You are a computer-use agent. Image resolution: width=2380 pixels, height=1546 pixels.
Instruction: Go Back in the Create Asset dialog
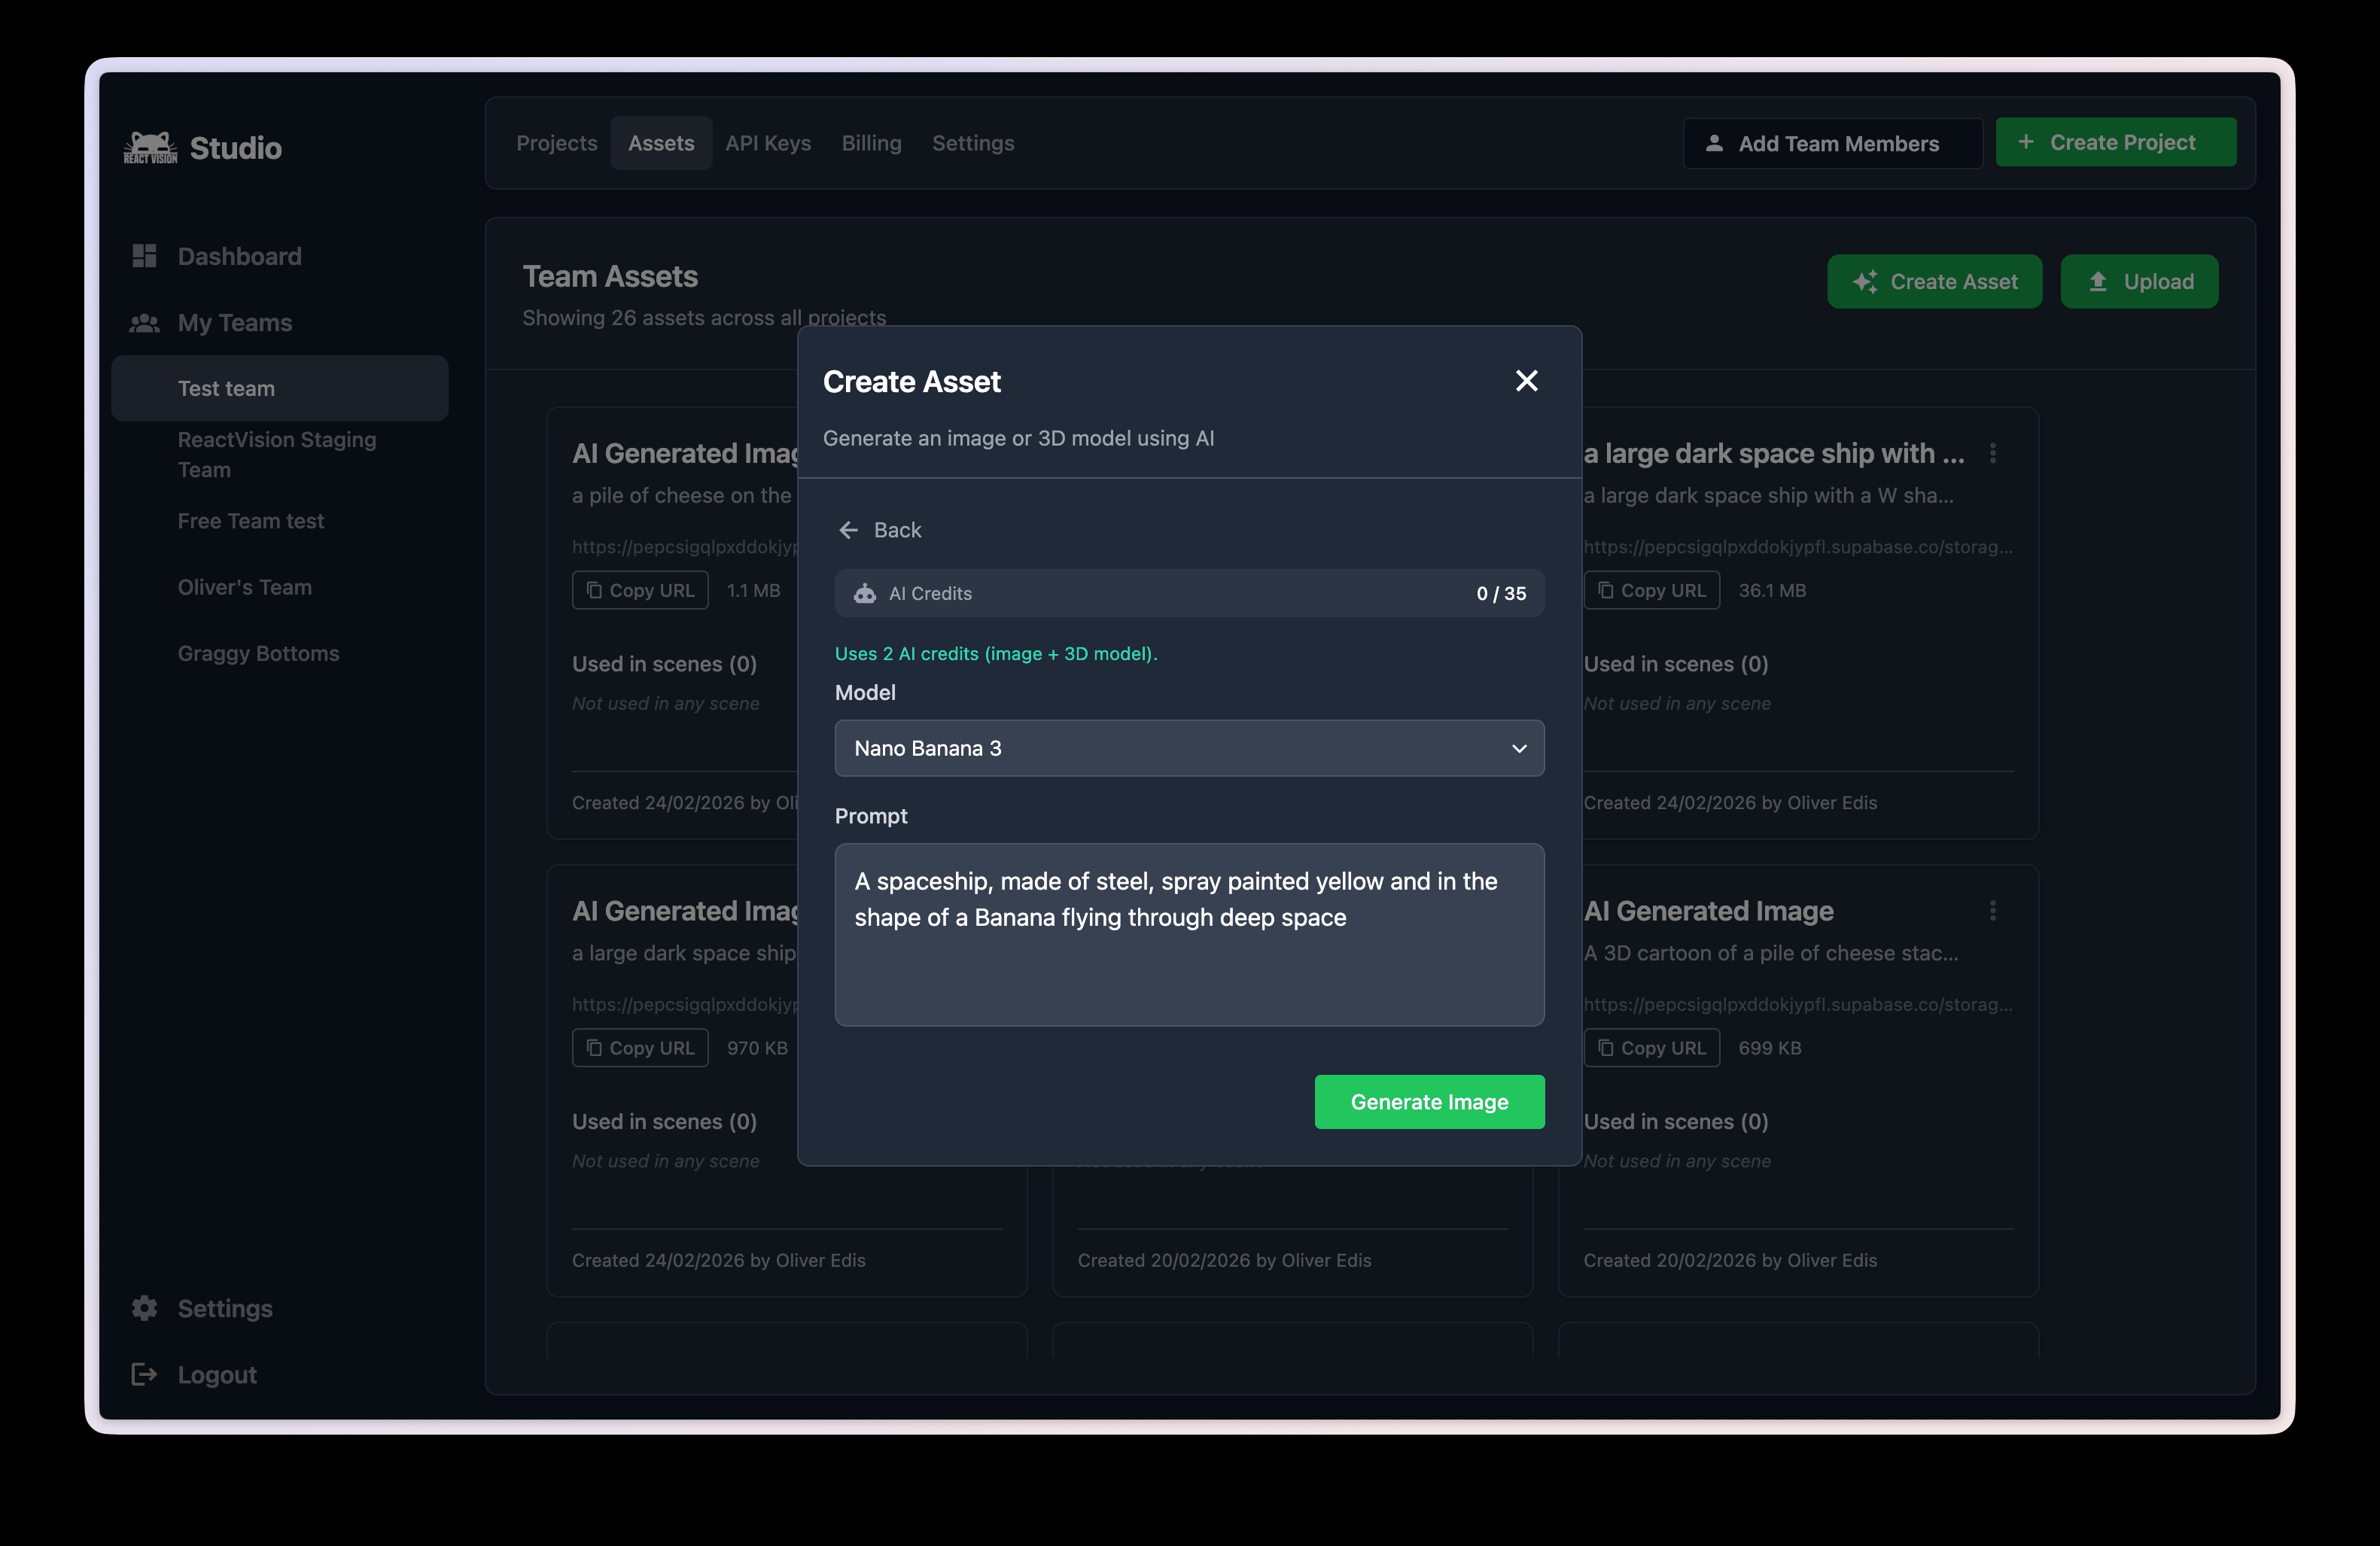[880, 530]
